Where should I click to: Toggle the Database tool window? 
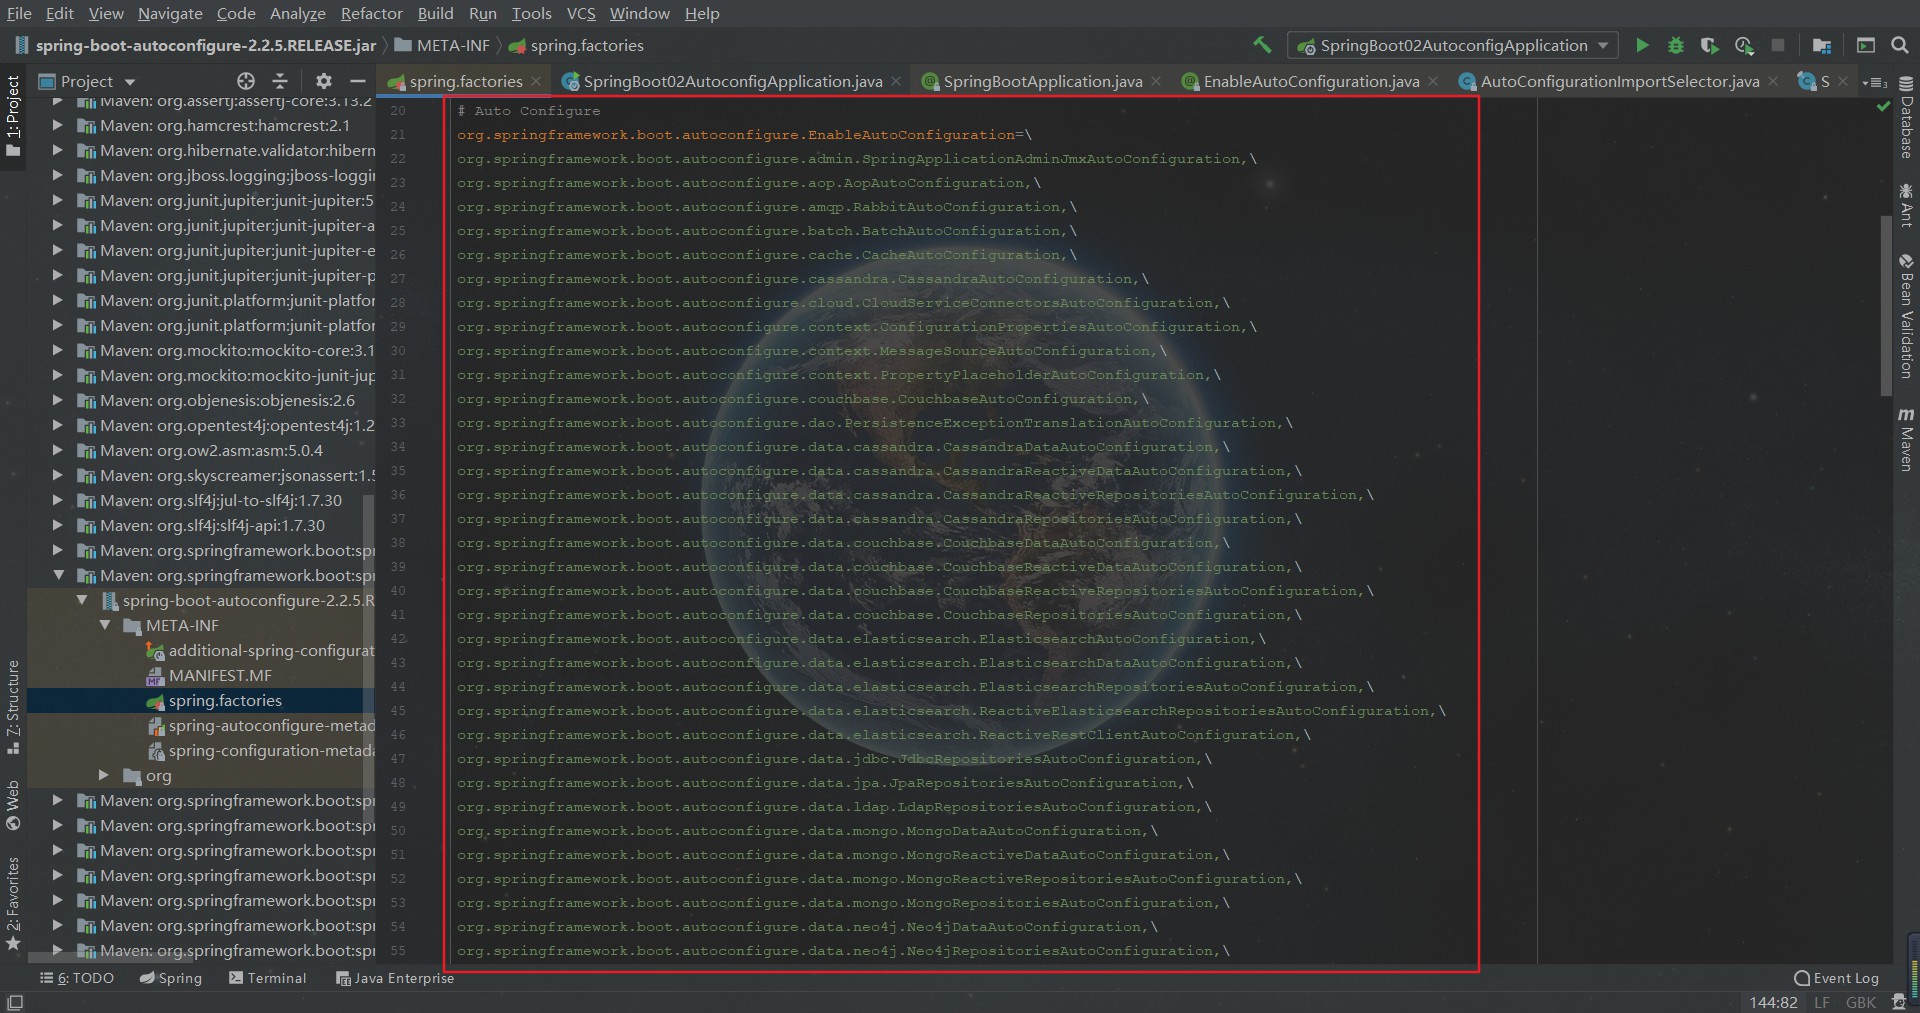[1906, 117]
